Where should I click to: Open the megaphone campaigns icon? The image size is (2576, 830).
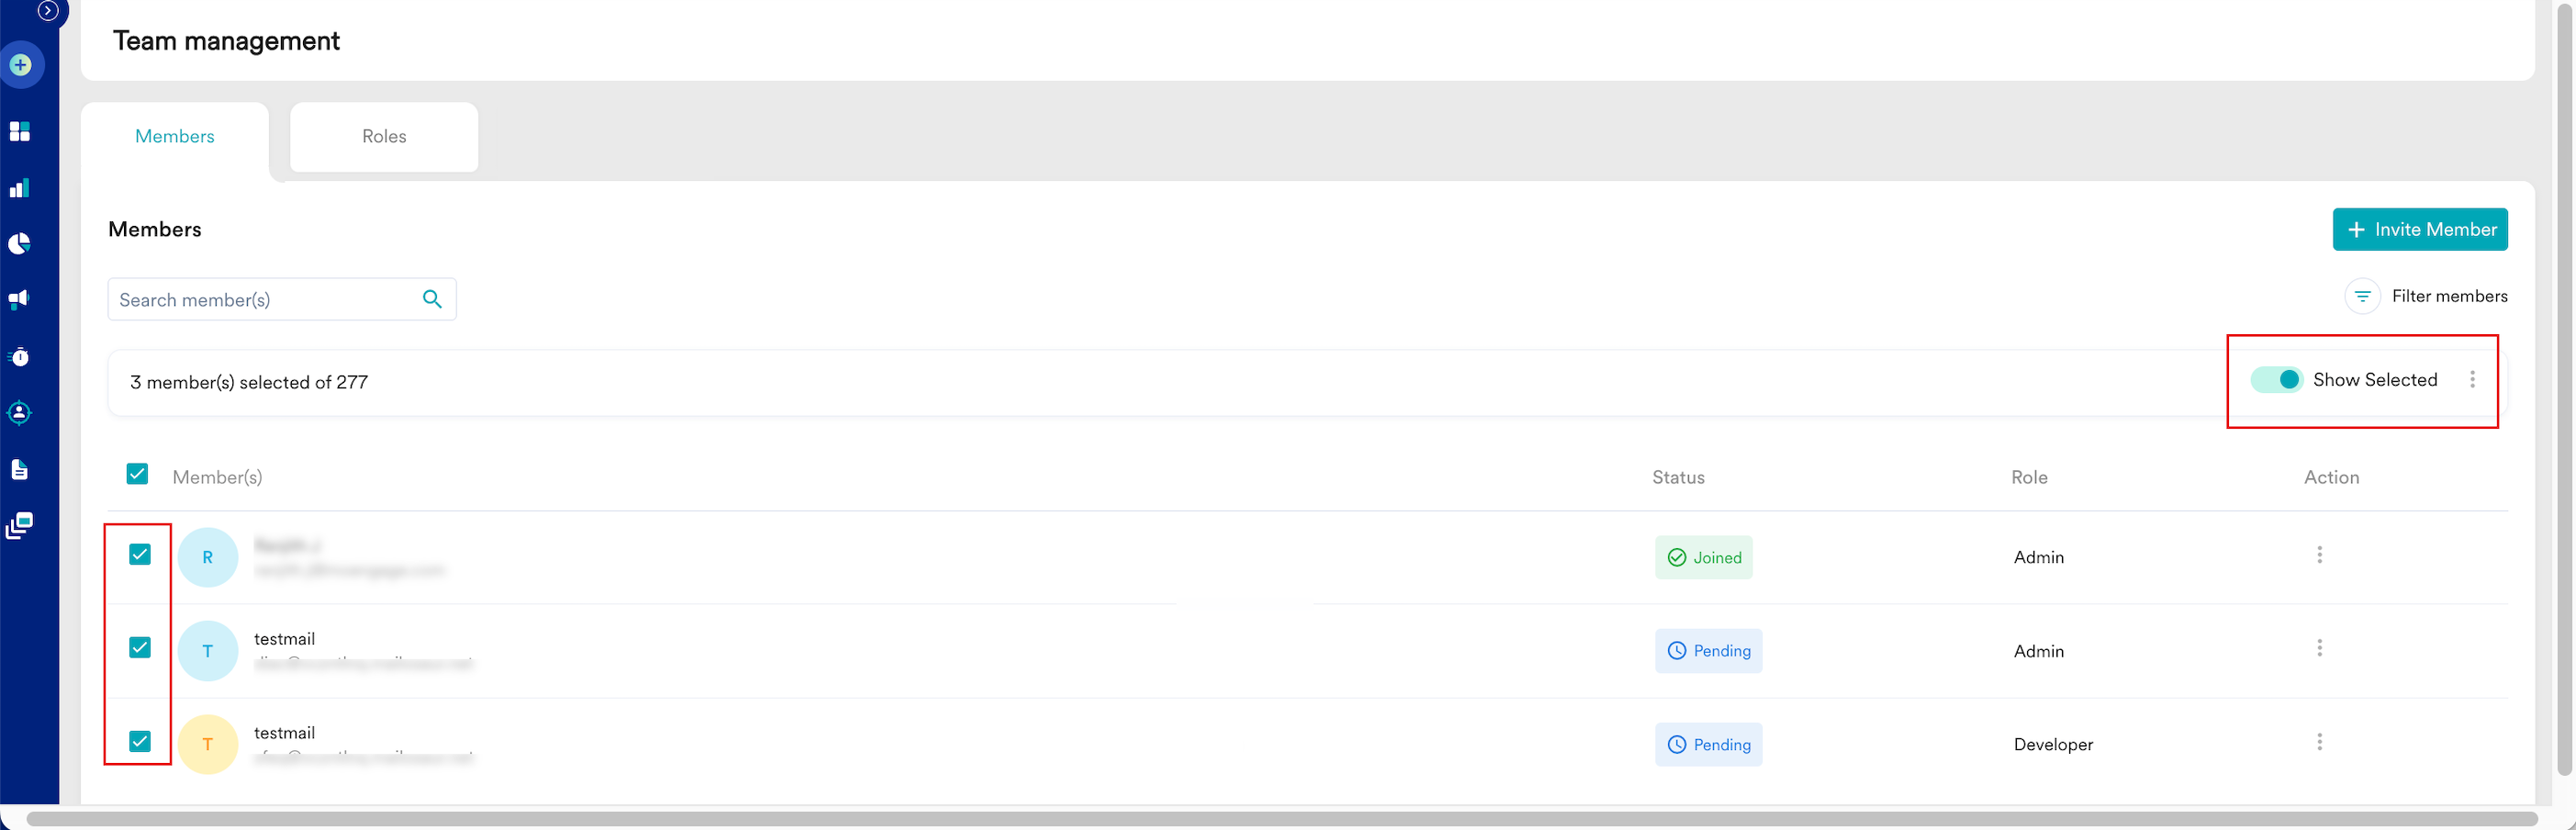(x=20, y=299)
